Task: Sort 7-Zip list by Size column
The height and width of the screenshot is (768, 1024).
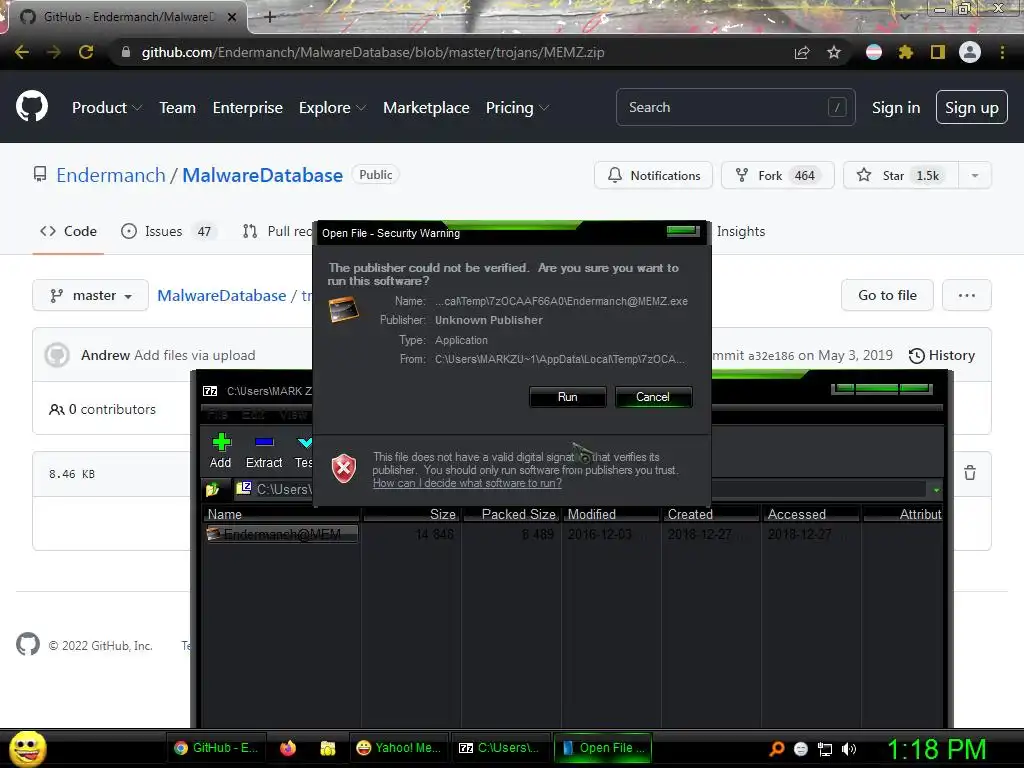Action: click(x=411, y=514)
